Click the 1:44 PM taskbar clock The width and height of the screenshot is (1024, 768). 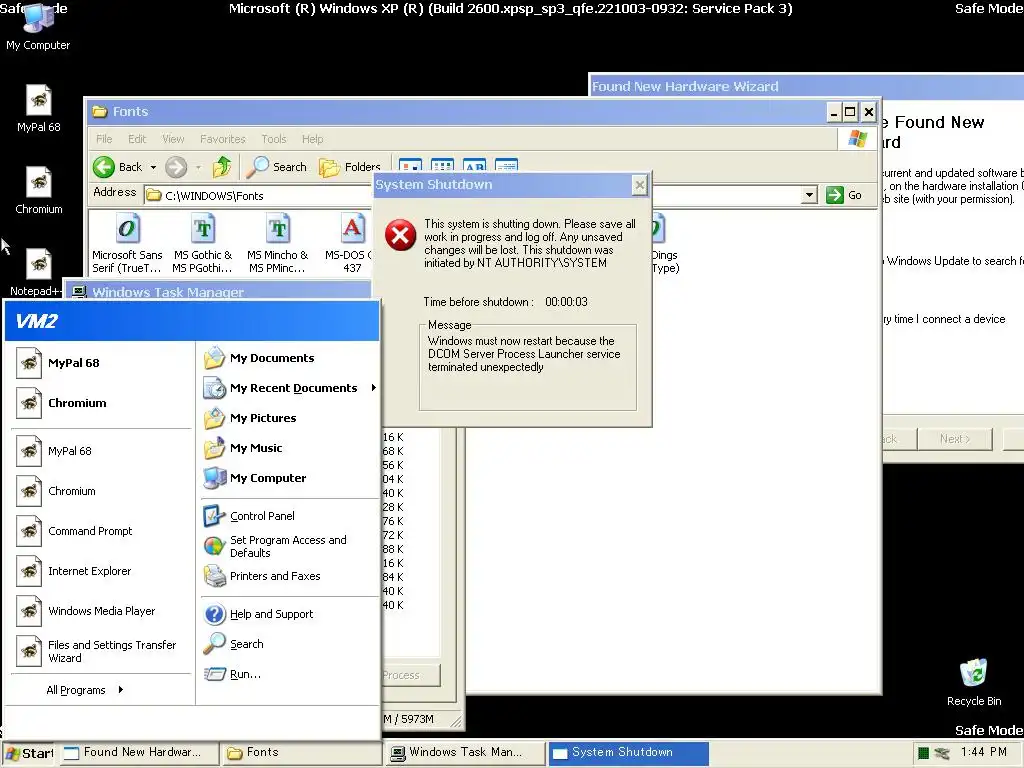click(984, 752)
